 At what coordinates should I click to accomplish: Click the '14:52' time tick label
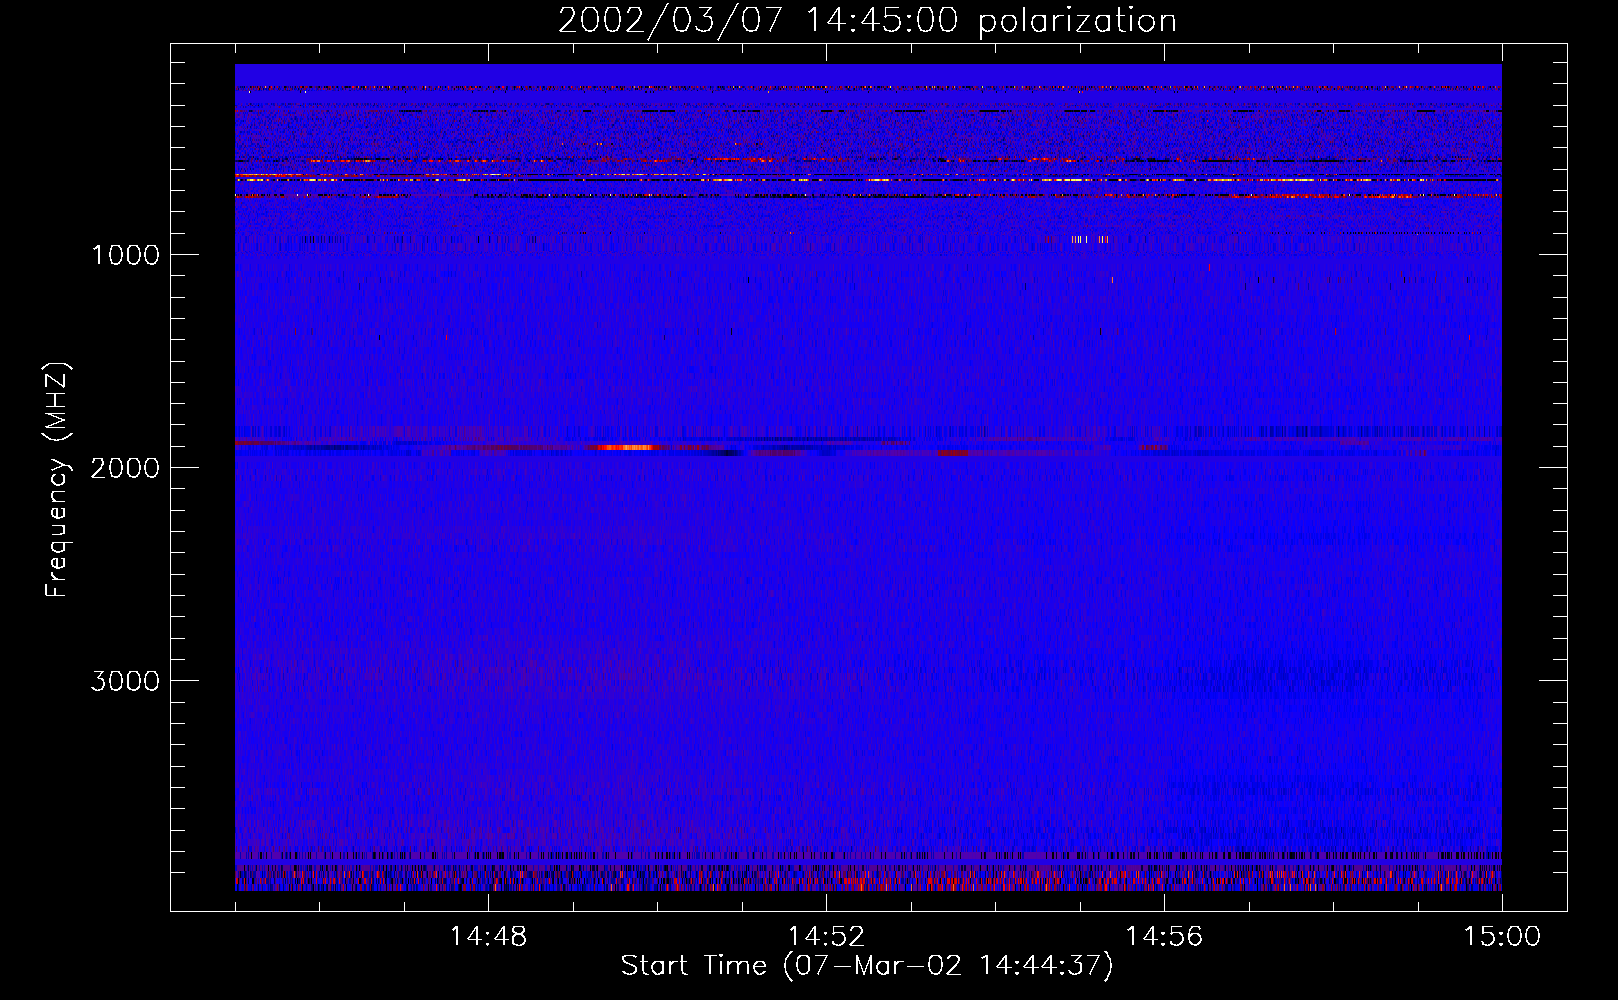pos(826,937)
